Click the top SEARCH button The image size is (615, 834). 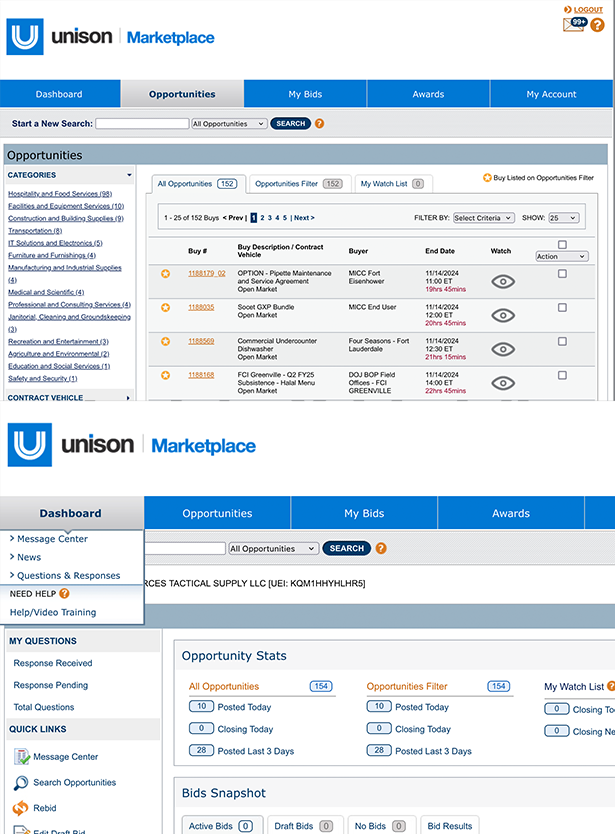pyautogui.click(x=290, y=123)
